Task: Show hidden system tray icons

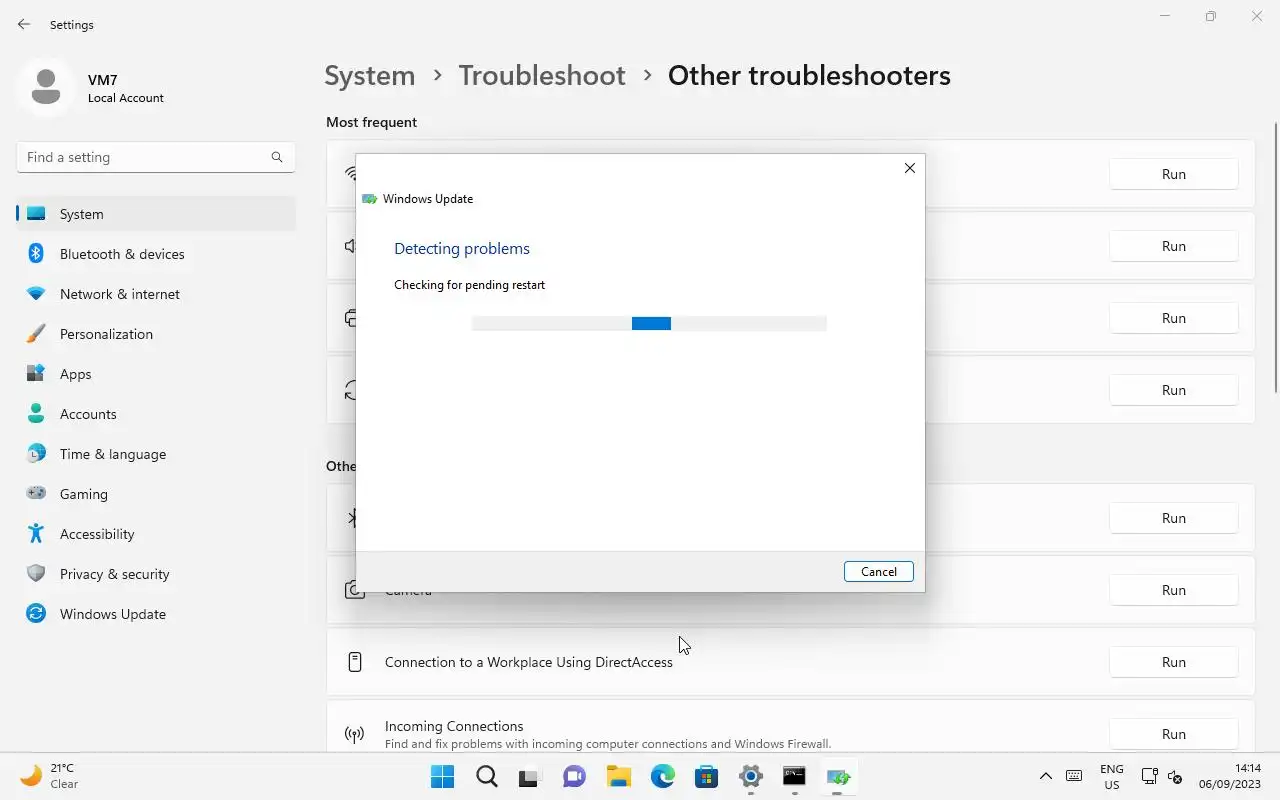Action: click(1046, 776)
